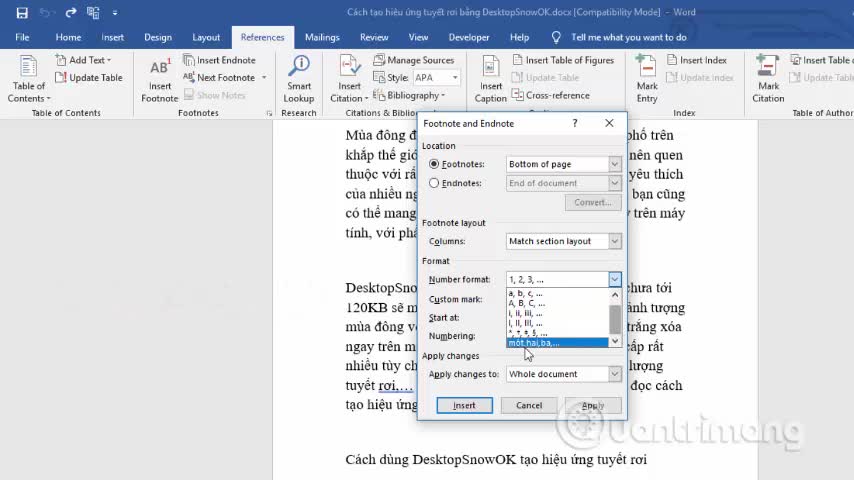Image resolution: width=854 pixels, height=480 pixels.
Task: Click Update Table in the Table of Contents group
Action: point(89,77)
